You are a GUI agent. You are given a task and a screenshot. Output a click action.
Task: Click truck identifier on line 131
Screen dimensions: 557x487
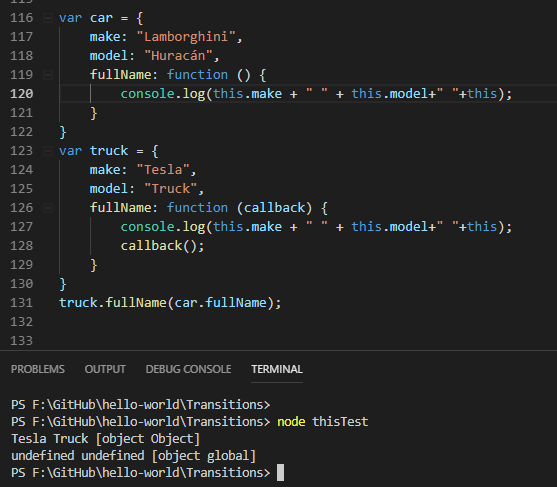78,303
